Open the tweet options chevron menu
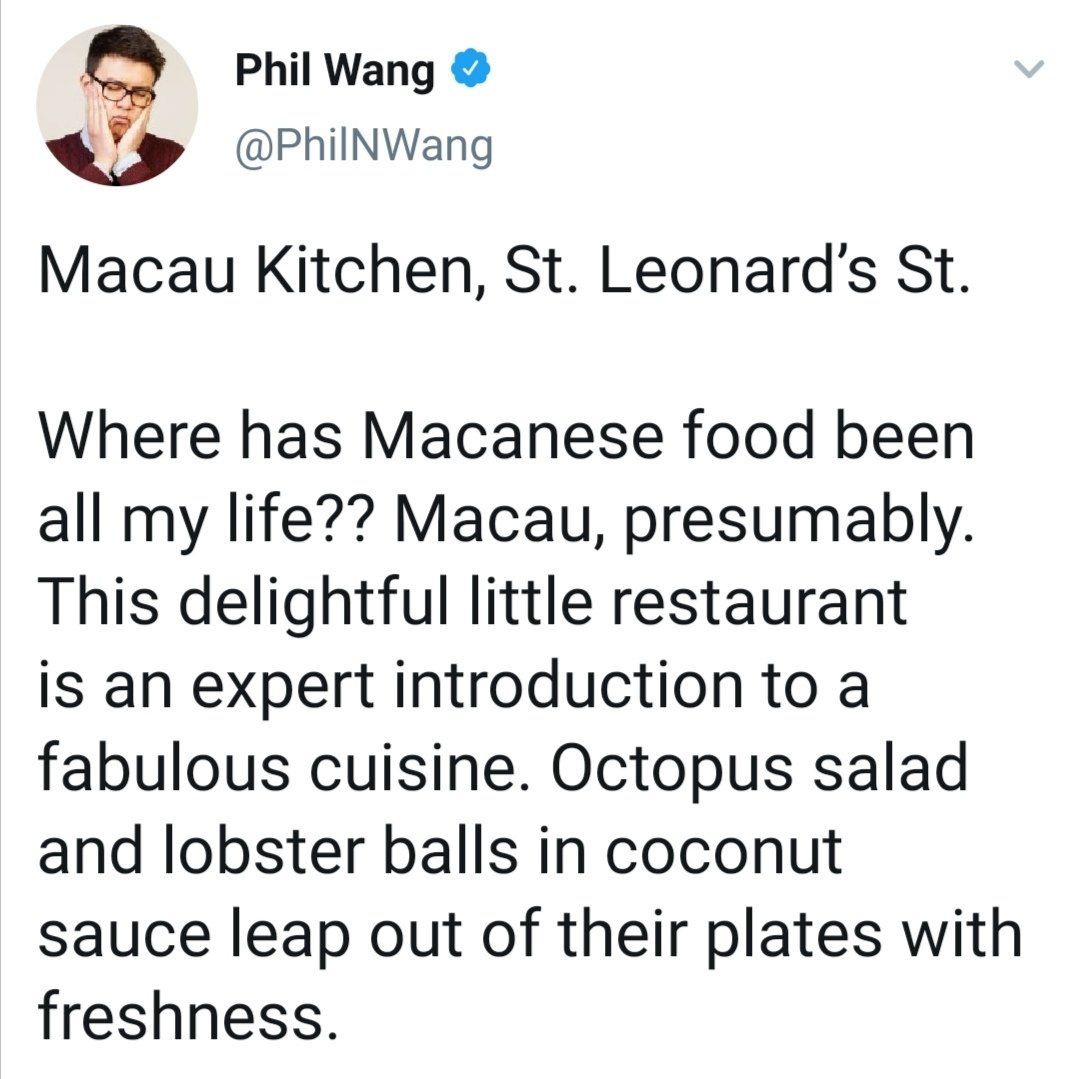The image size is (1080, 1079). tap(1028, 70)
